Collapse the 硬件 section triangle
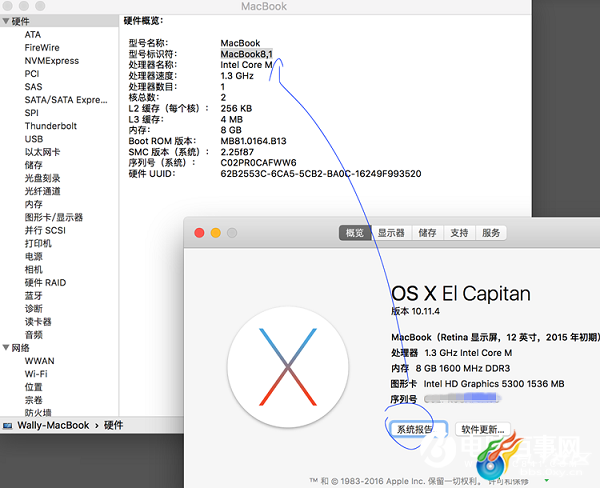This screenshot has width=600, height=488. (x=6, y=21)
